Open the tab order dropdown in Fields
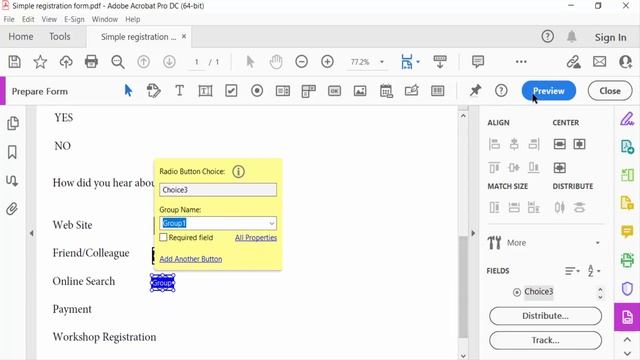Viewport: 640px width, 360px height. click(594, 271)
